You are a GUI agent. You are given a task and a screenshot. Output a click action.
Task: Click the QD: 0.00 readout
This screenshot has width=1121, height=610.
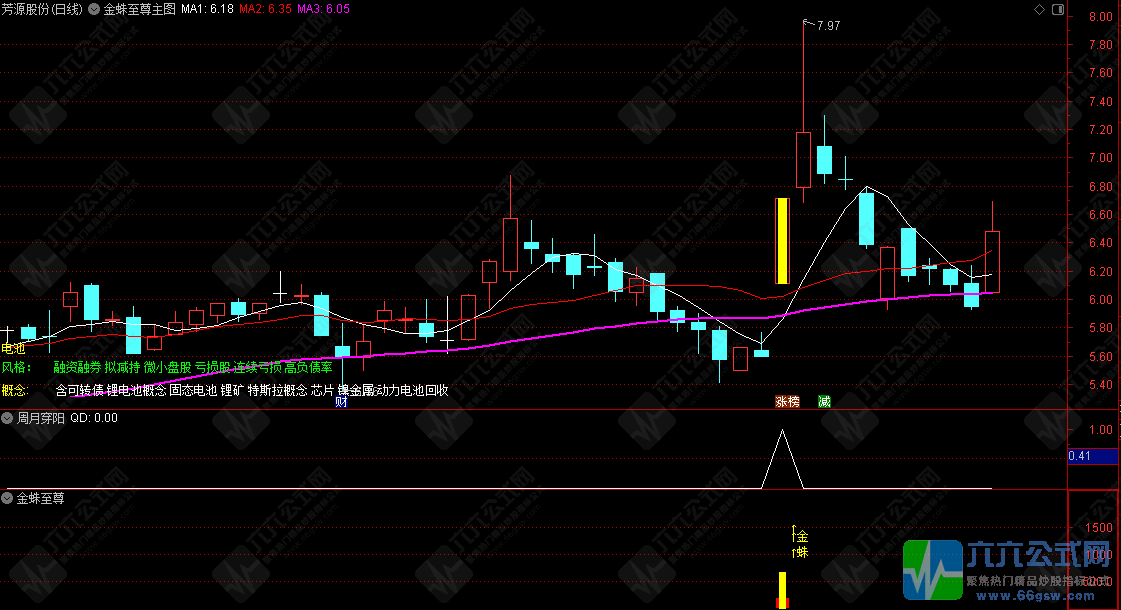point(94,418)
